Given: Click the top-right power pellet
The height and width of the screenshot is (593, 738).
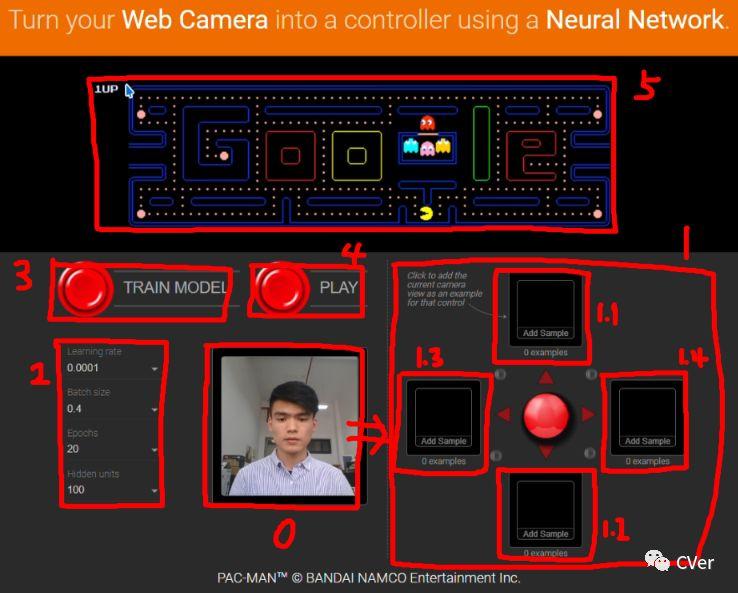Looking at the screenshot, I should [597, 114].
